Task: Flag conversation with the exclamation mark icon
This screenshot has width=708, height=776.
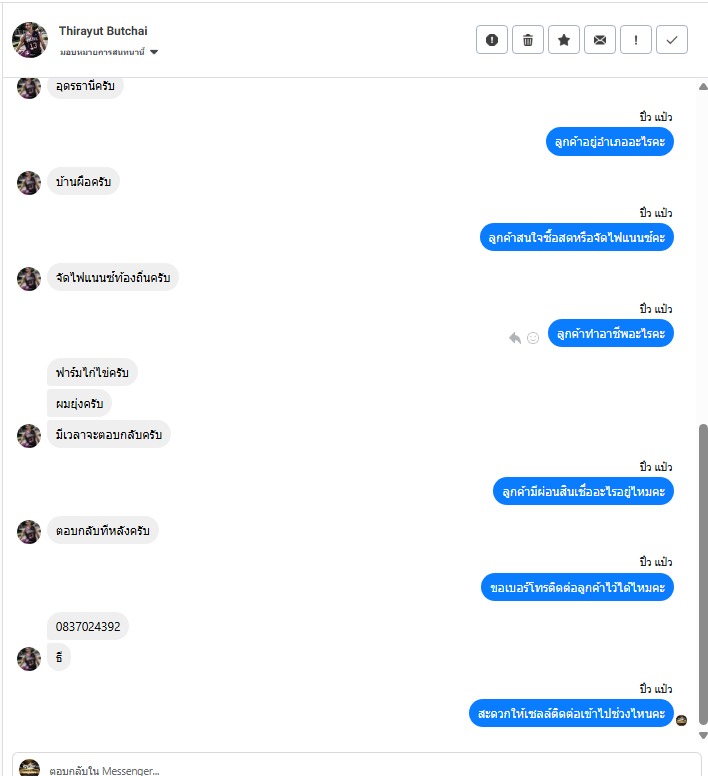Action: [636, 40]
